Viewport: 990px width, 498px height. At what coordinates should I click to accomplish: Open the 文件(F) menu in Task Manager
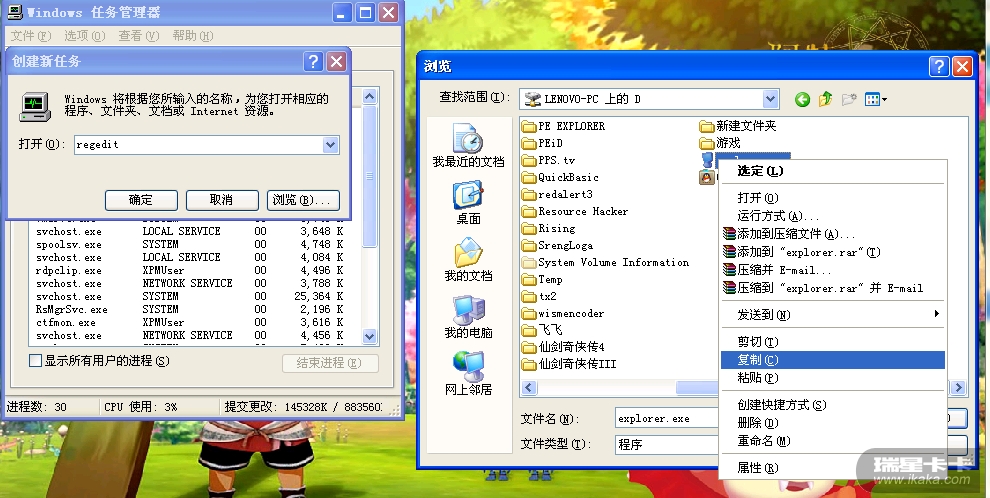tap(31, 36)
